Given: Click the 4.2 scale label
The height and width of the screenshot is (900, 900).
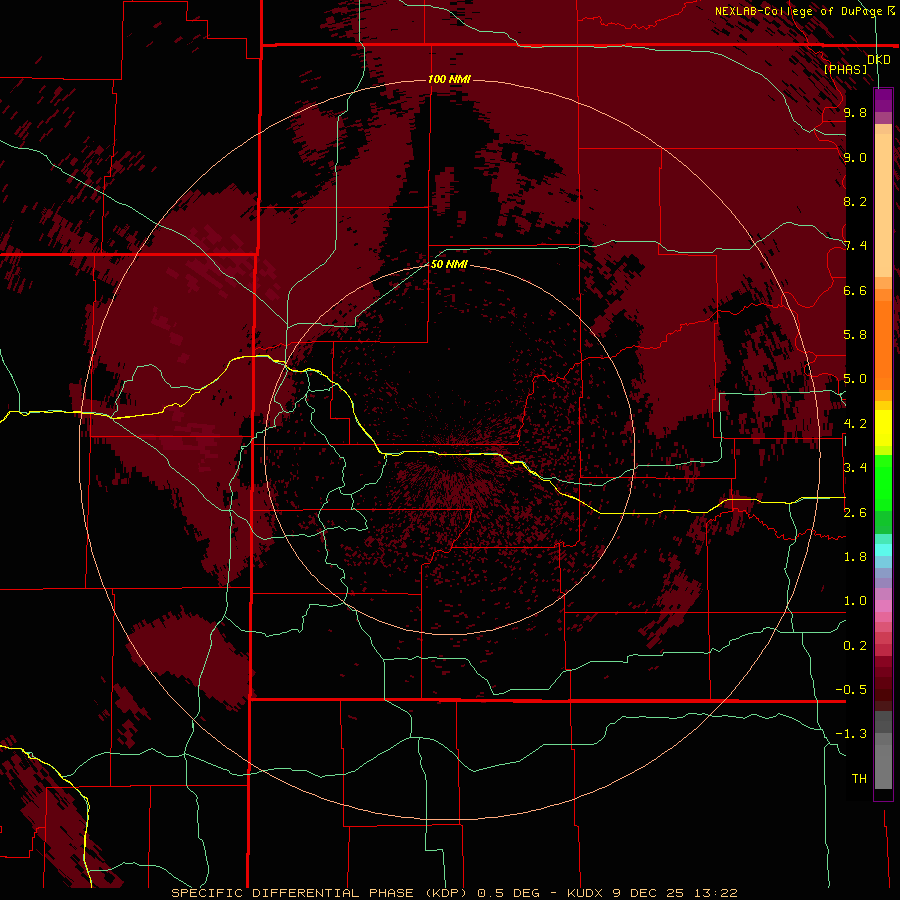Looking at the screenshot, I should click(x=855, y=424).
